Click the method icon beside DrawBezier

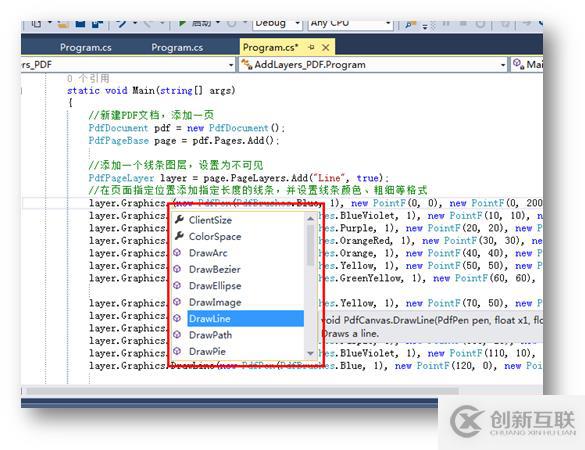point(177,269)
